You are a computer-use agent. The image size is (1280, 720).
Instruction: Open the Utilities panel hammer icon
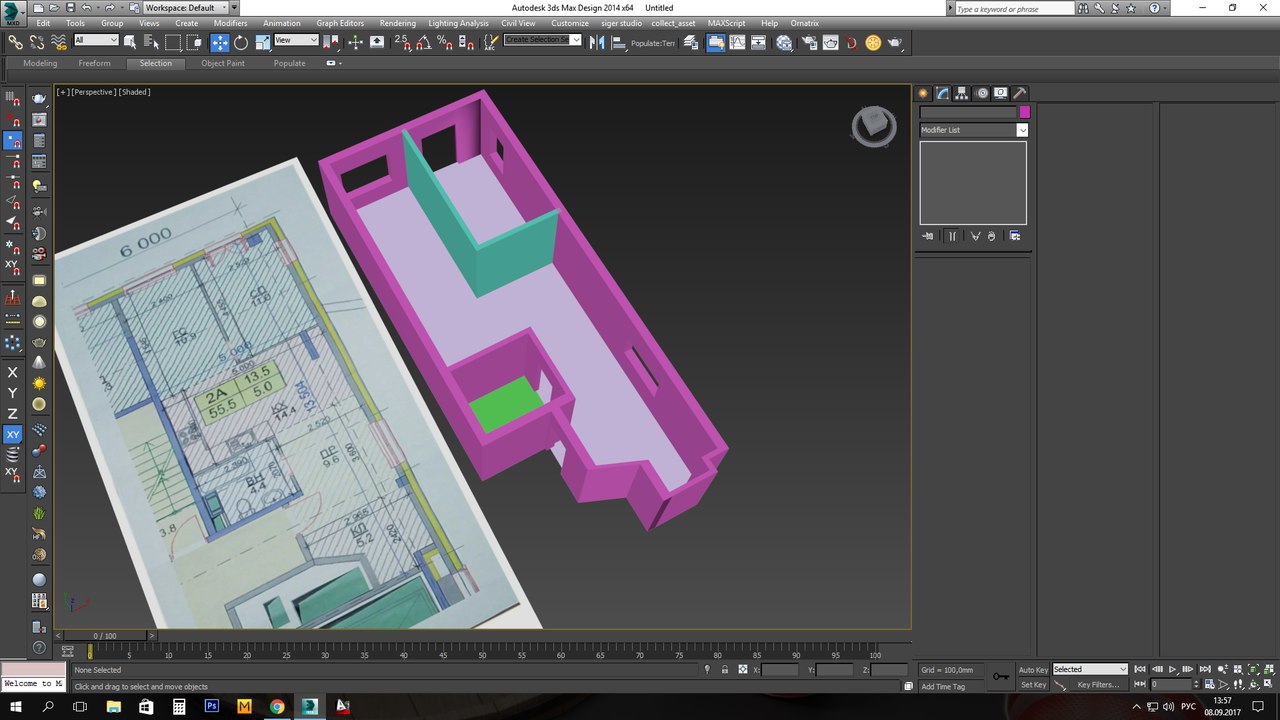pos(1020,93)
